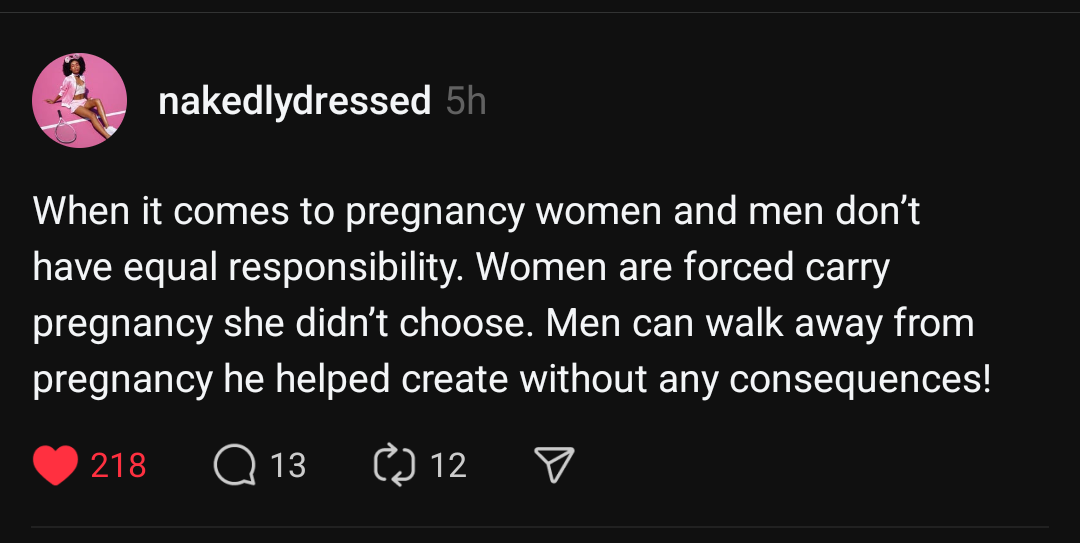Image resolution: width=1080 pixels, height=543 pixels.
Task: Click the divider line below the post
Action: click(x=540, y=527)
